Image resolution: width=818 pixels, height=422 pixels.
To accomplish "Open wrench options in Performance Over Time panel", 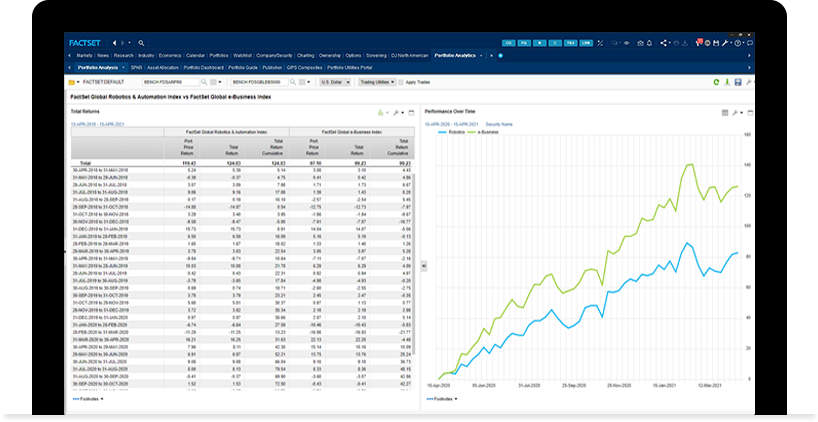I will pos(736,113).
